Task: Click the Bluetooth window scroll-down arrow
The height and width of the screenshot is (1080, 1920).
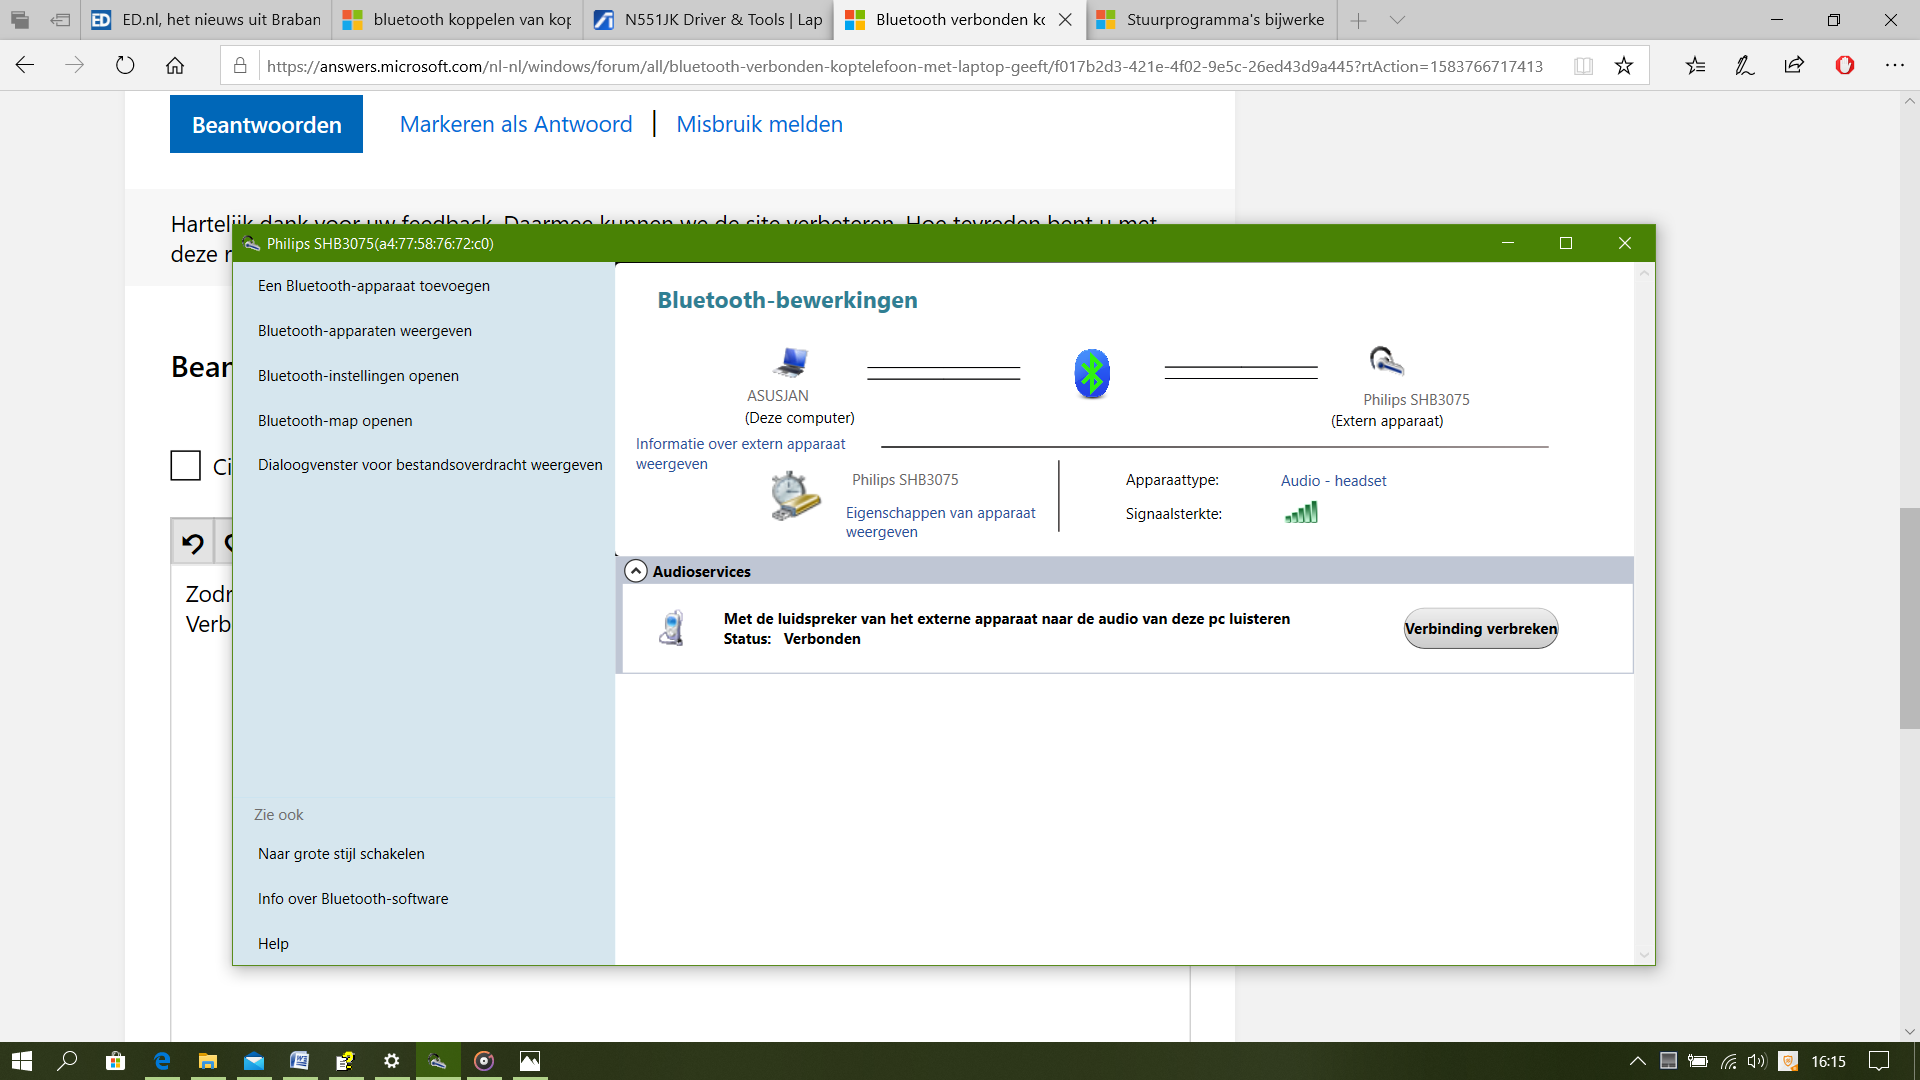Action: point(1644,955)
